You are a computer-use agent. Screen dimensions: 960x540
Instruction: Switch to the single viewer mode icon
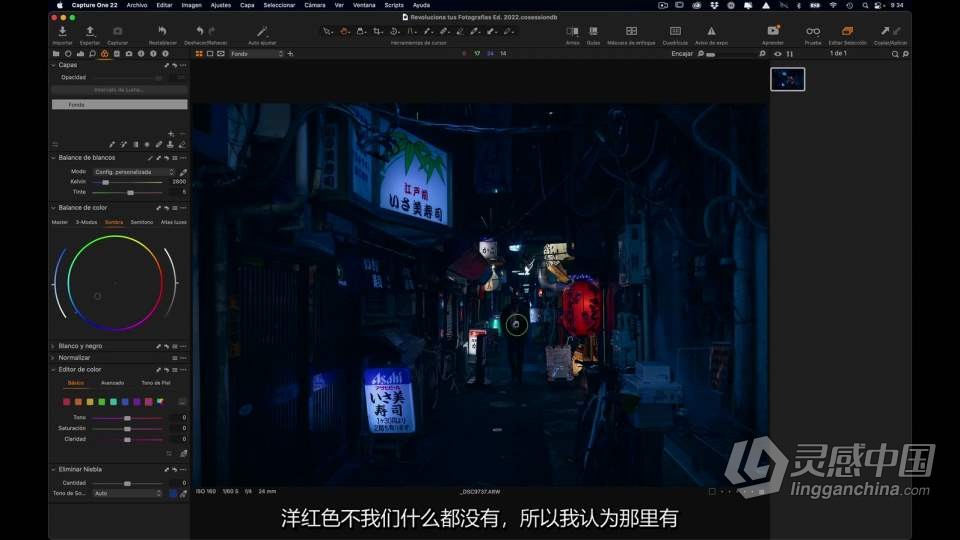pyautogui.click(x=210, y=54)
